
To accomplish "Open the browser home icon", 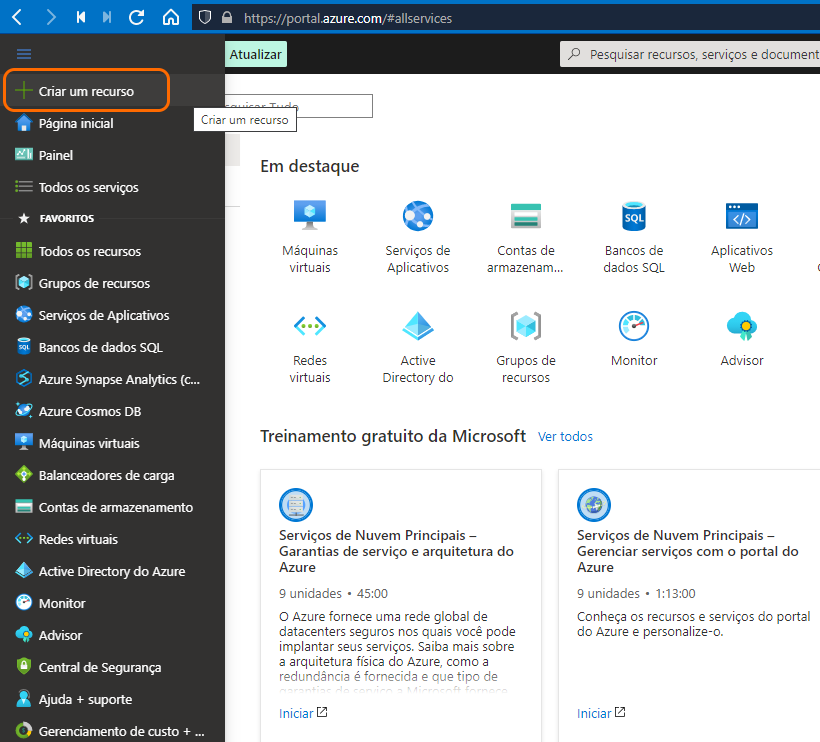I will [x=170, y=18].
